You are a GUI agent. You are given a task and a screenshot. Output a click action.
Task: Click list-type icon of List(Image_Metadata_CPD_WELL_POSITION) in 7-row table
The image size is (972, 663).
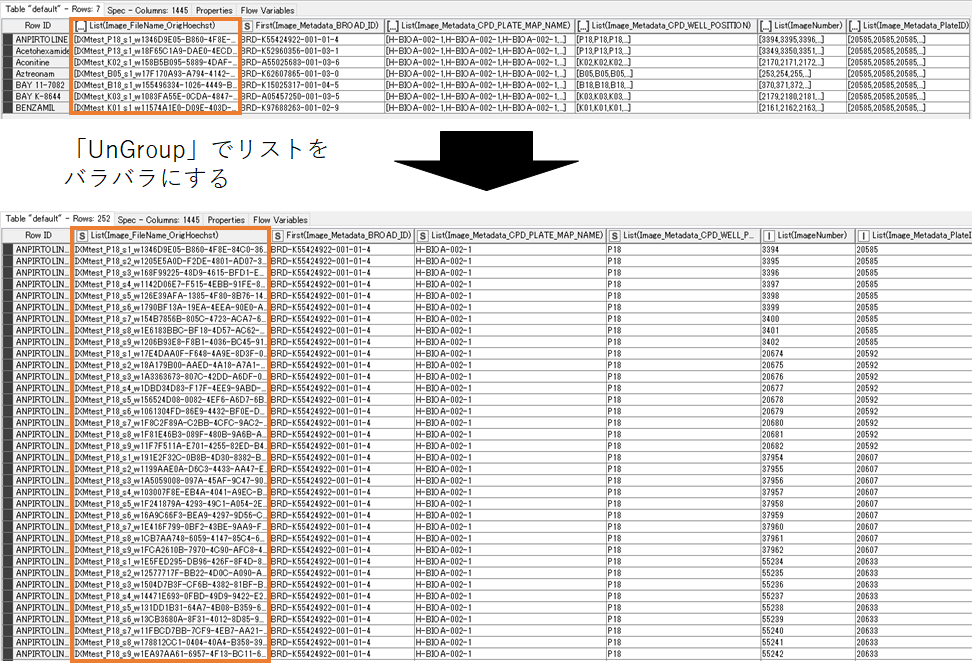pyautogui.click(x=583, y=26)
